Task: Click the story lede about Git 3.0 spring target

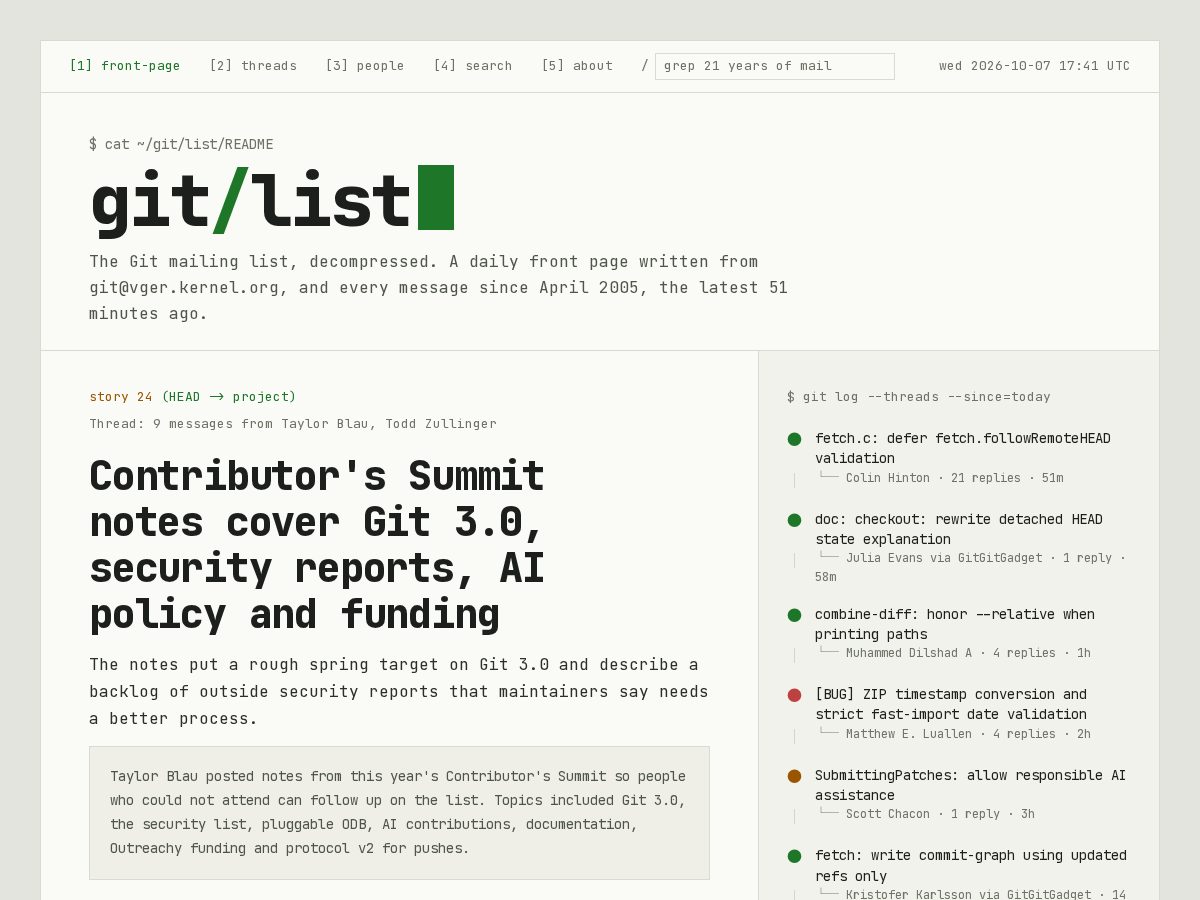Action: (x=399, y=692)
